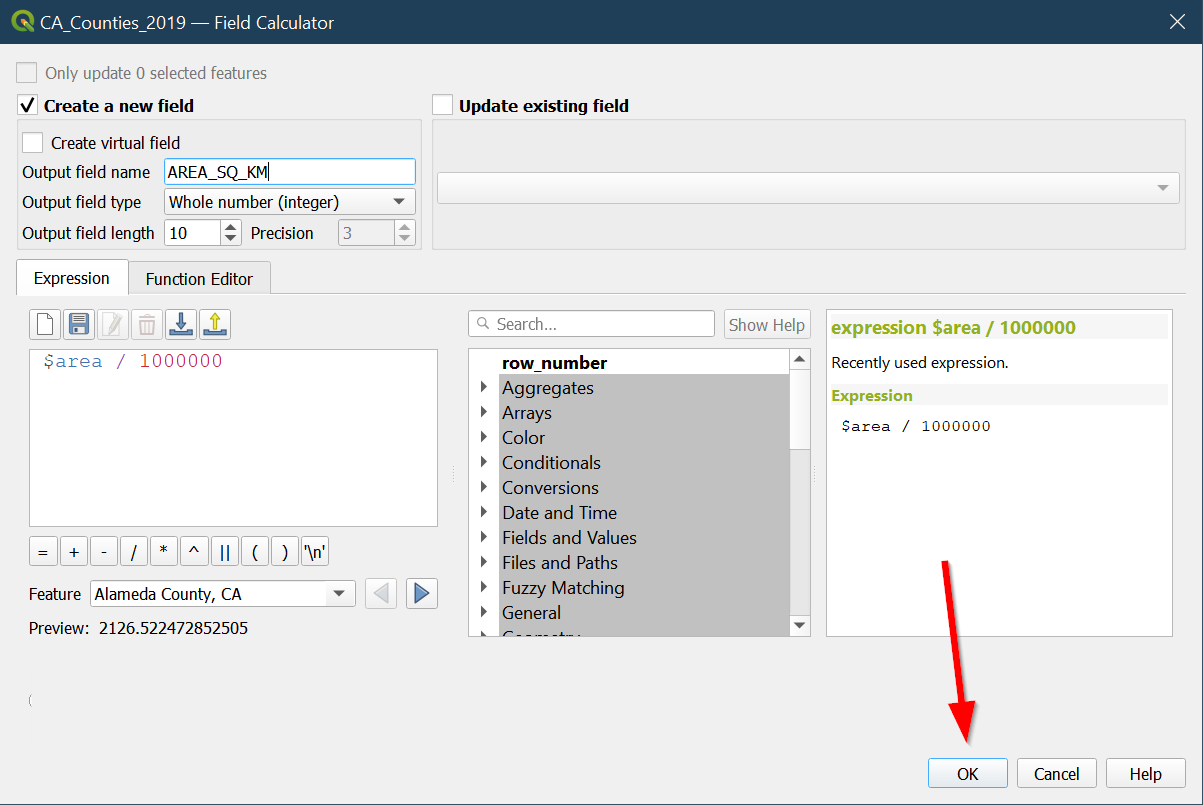
Task: Click the export user expressions icon
Action: point(215,324)
